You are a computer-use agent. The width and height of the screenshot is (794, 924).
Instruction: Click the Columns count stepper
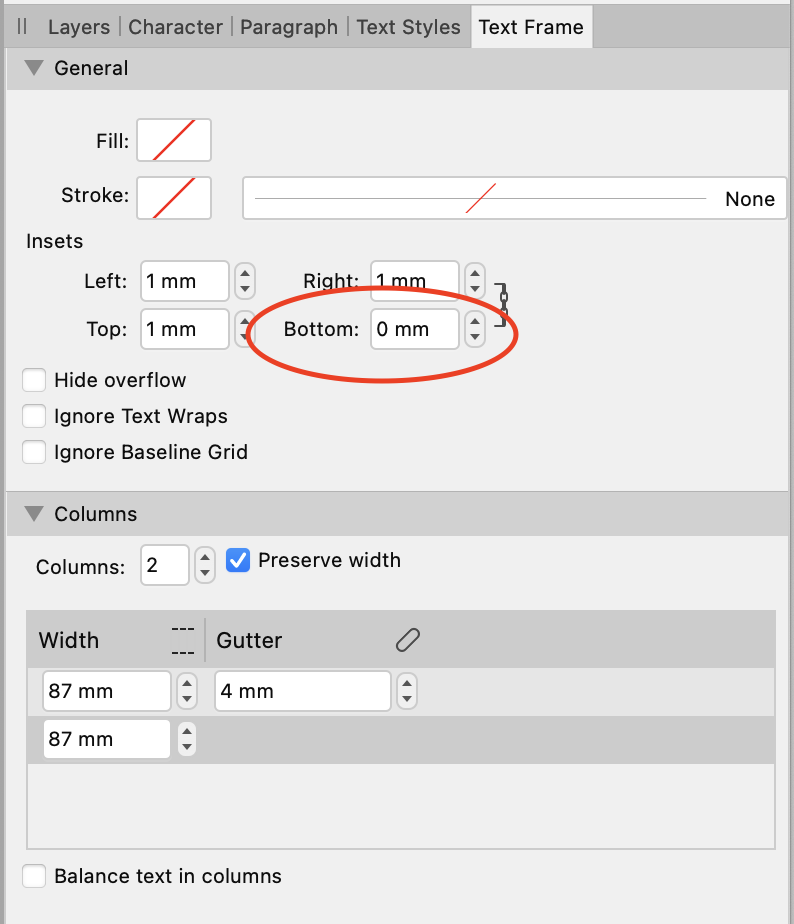coord(205,566)
